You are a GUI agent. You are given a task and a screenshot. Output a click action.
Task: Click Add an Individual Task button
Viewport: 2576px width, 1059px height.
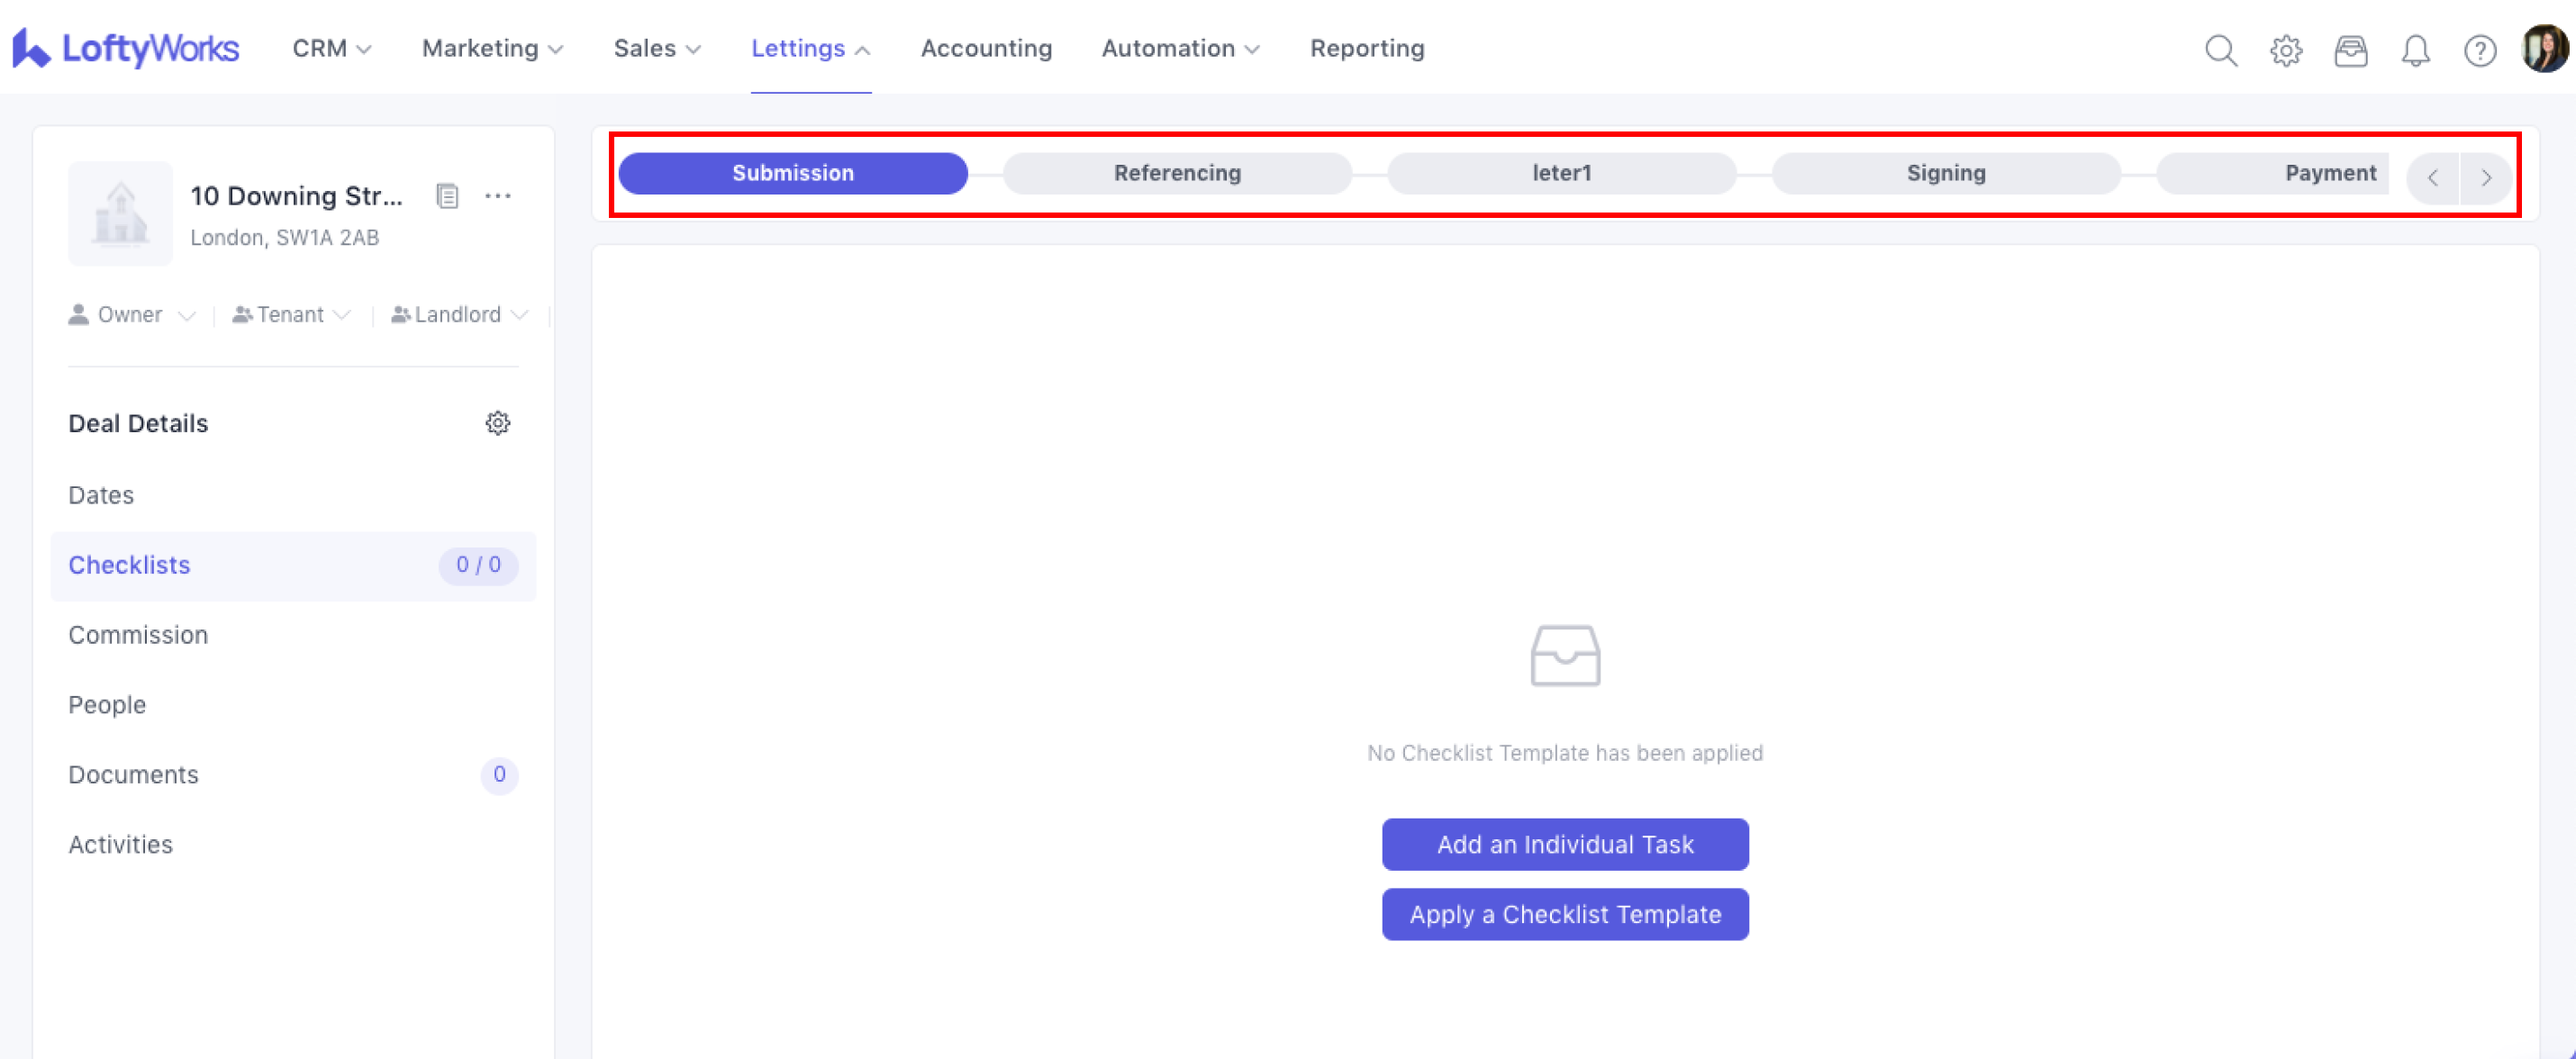[x=1565, y=845]
